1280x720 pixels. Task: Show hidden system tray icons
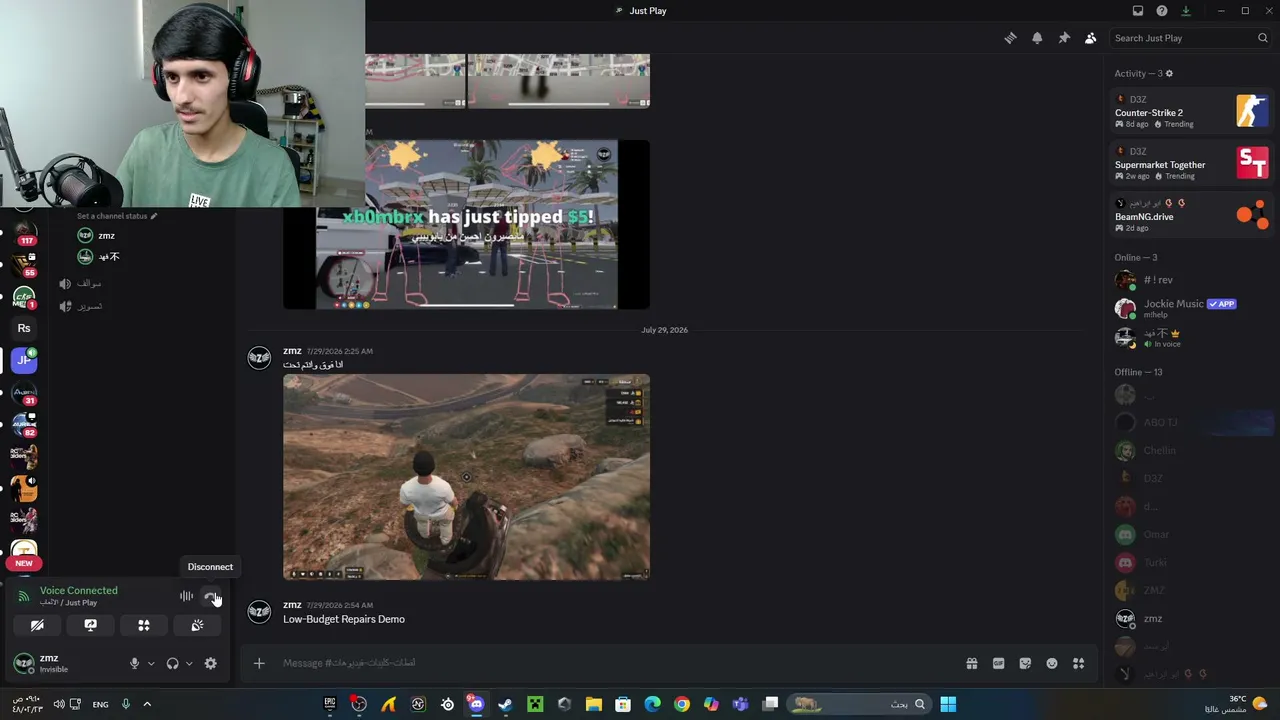(147, 704)
